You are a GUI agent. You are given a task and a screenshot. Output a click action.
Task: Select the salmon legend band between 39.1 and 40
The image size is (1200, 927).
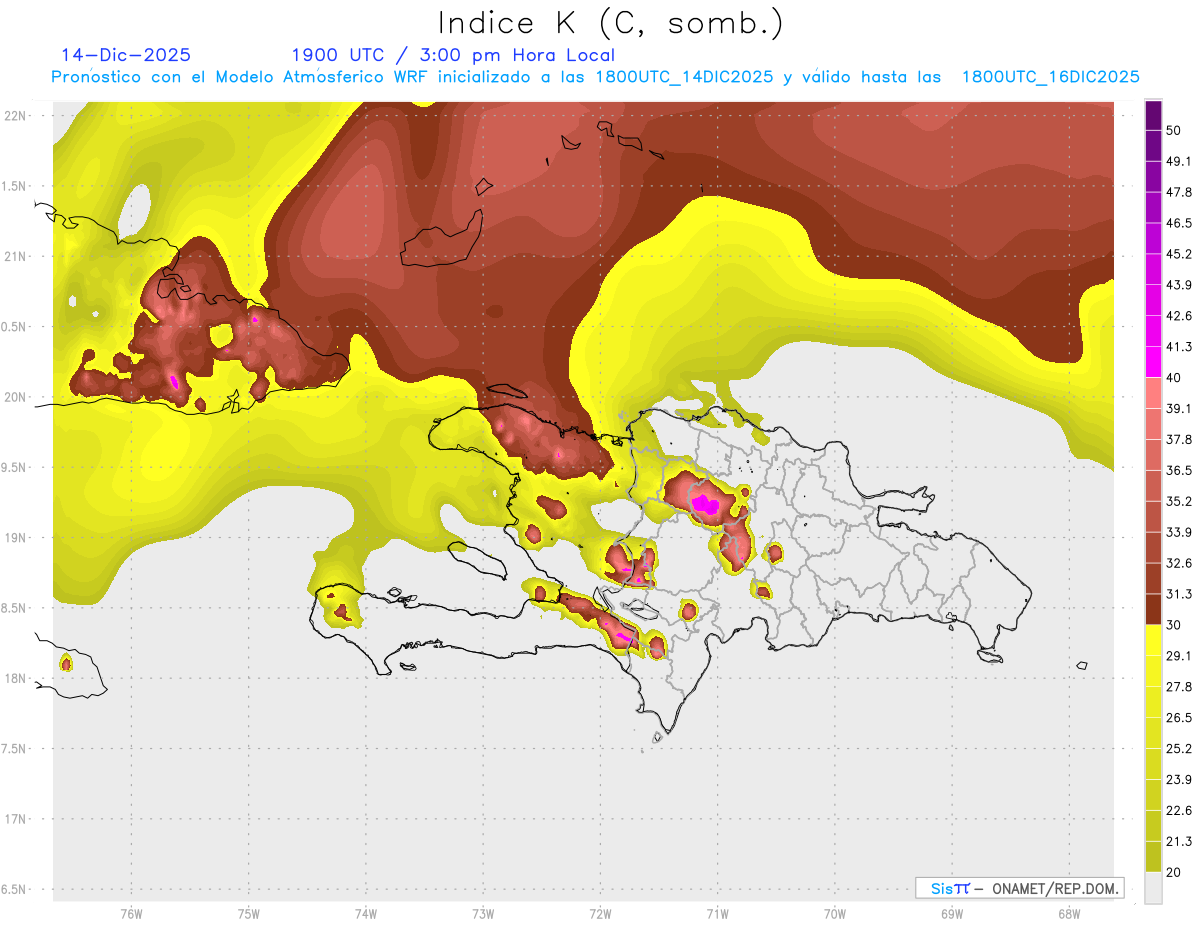click(x=1153, y=393)
